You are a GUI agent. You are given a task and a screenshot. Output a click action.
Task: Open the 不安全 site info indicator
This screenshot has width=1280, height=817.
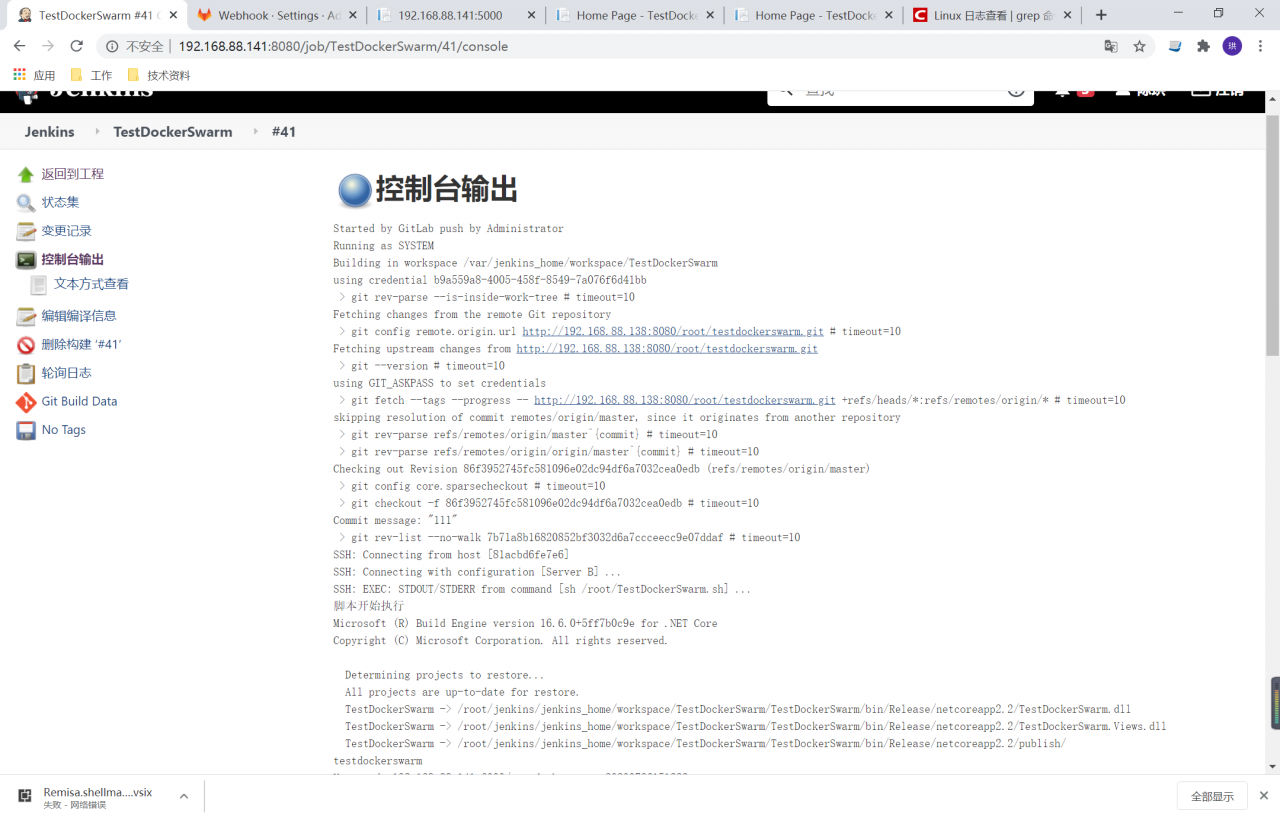pos(137,46)
